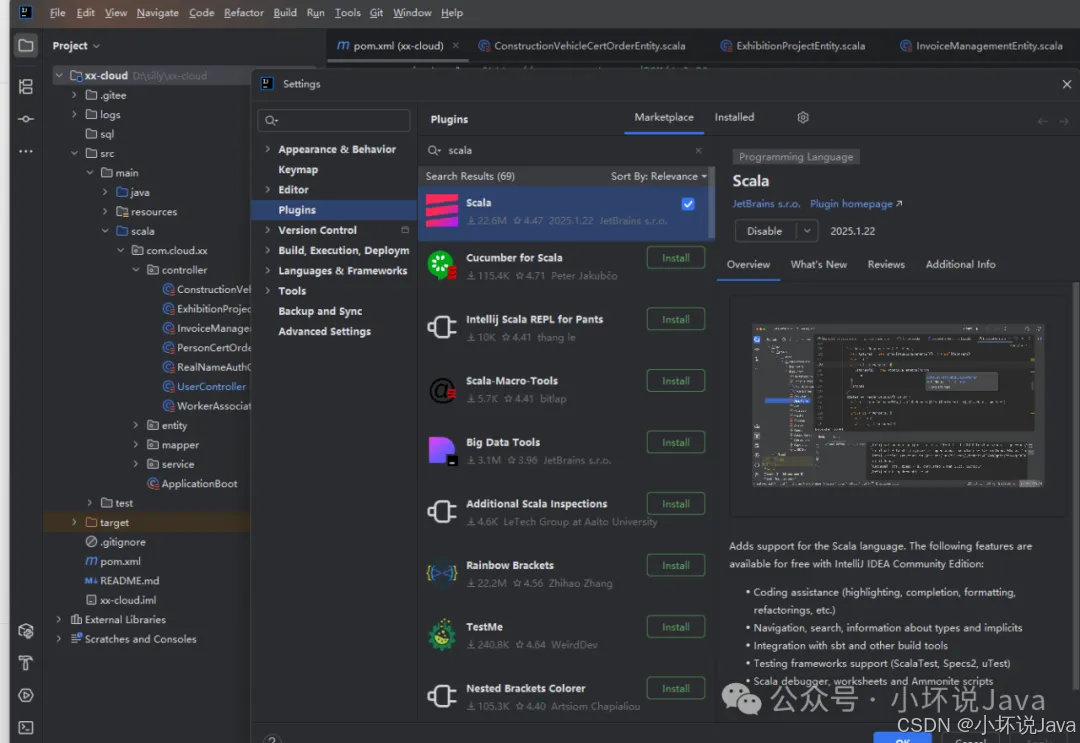Open the Services tool window icon
The height and width of the screenshot is (743, 1080).
(x=25, y=631)
